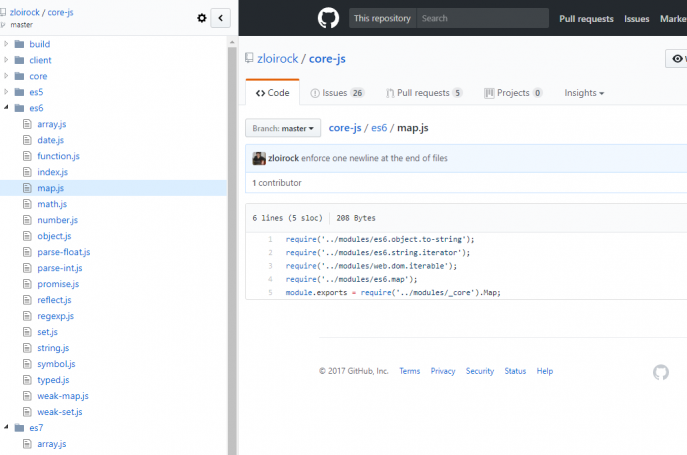
Task: Open weak-map.js in the tree
Action: tap(63, 396)
